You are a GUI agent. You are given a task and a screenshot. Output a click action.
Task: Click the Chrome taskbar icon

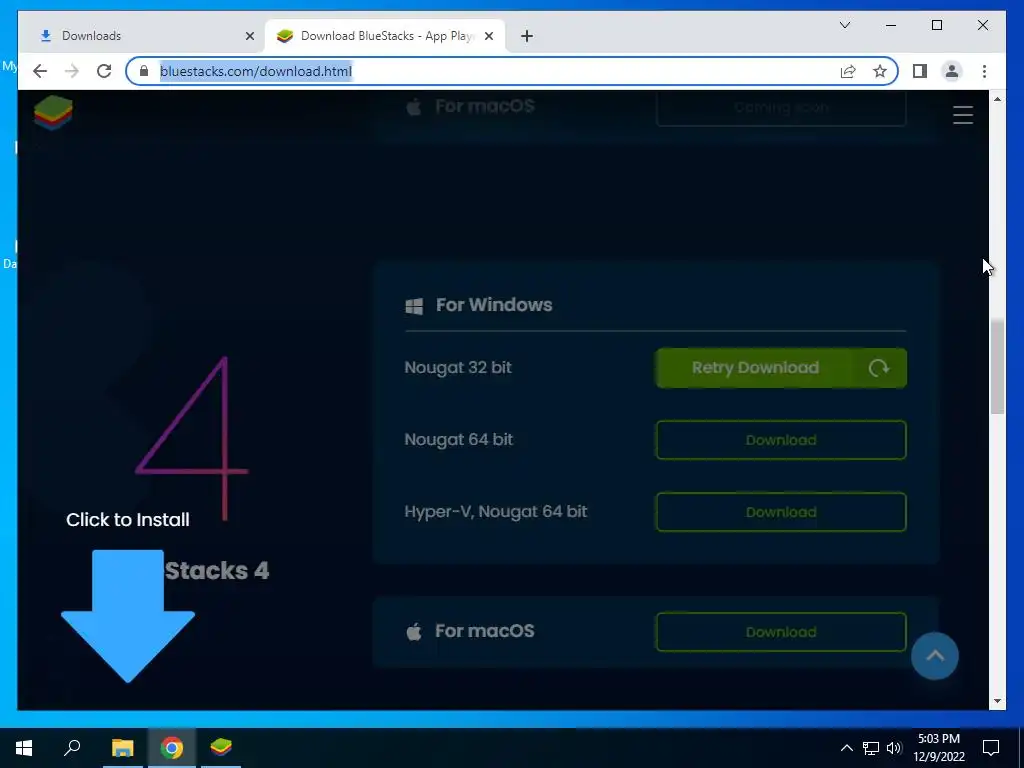pos(172,748)
